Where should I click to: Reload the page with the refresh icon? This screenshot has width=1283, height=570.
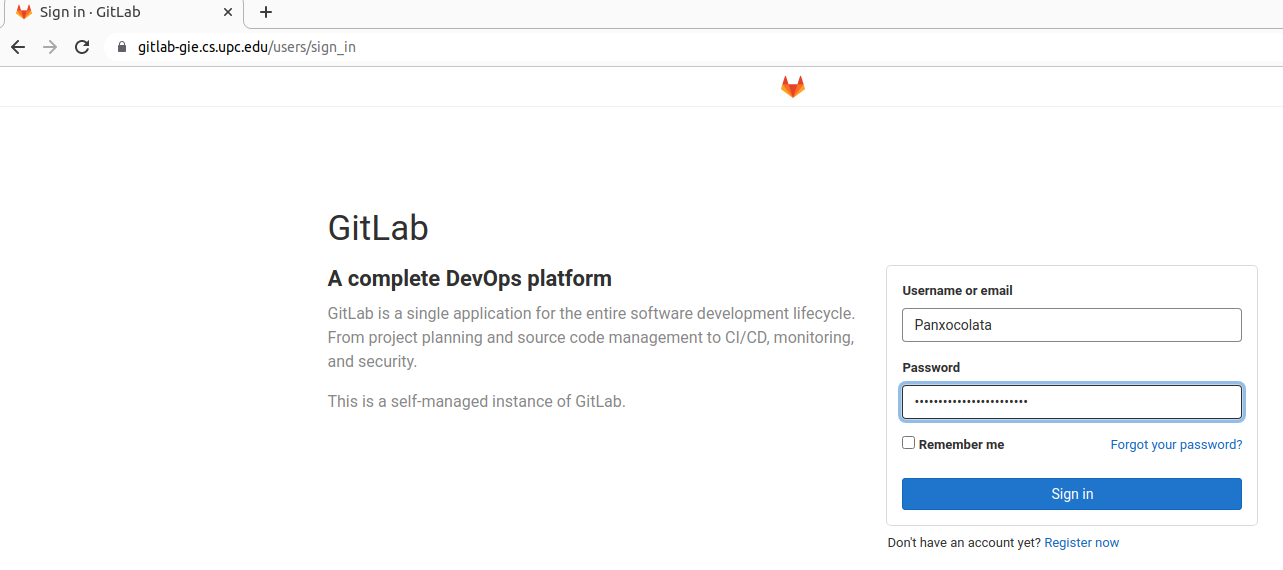coord(83,47)
